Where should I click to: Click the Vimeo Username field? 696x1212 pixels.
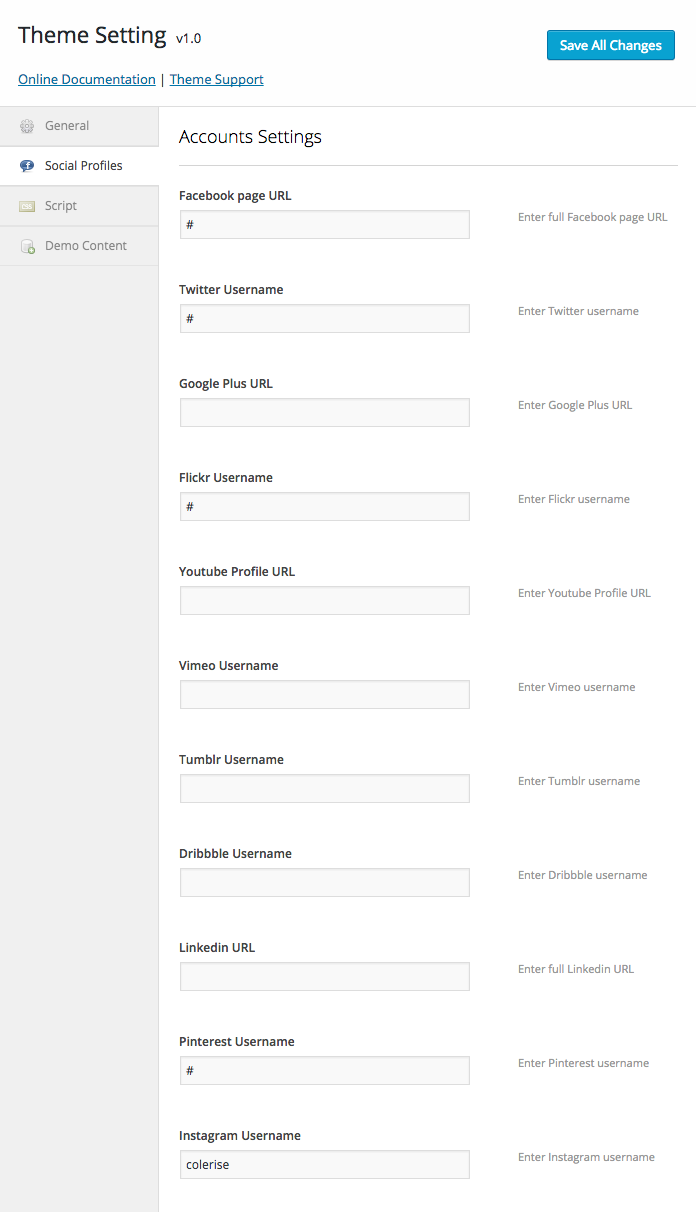tap(324, 695)
